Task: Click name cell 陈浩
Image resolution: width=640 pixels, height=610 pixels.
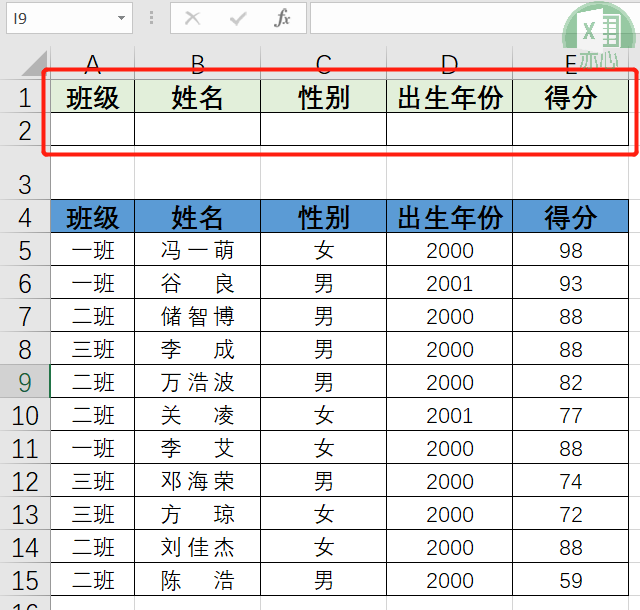Action: click(198, 580)
